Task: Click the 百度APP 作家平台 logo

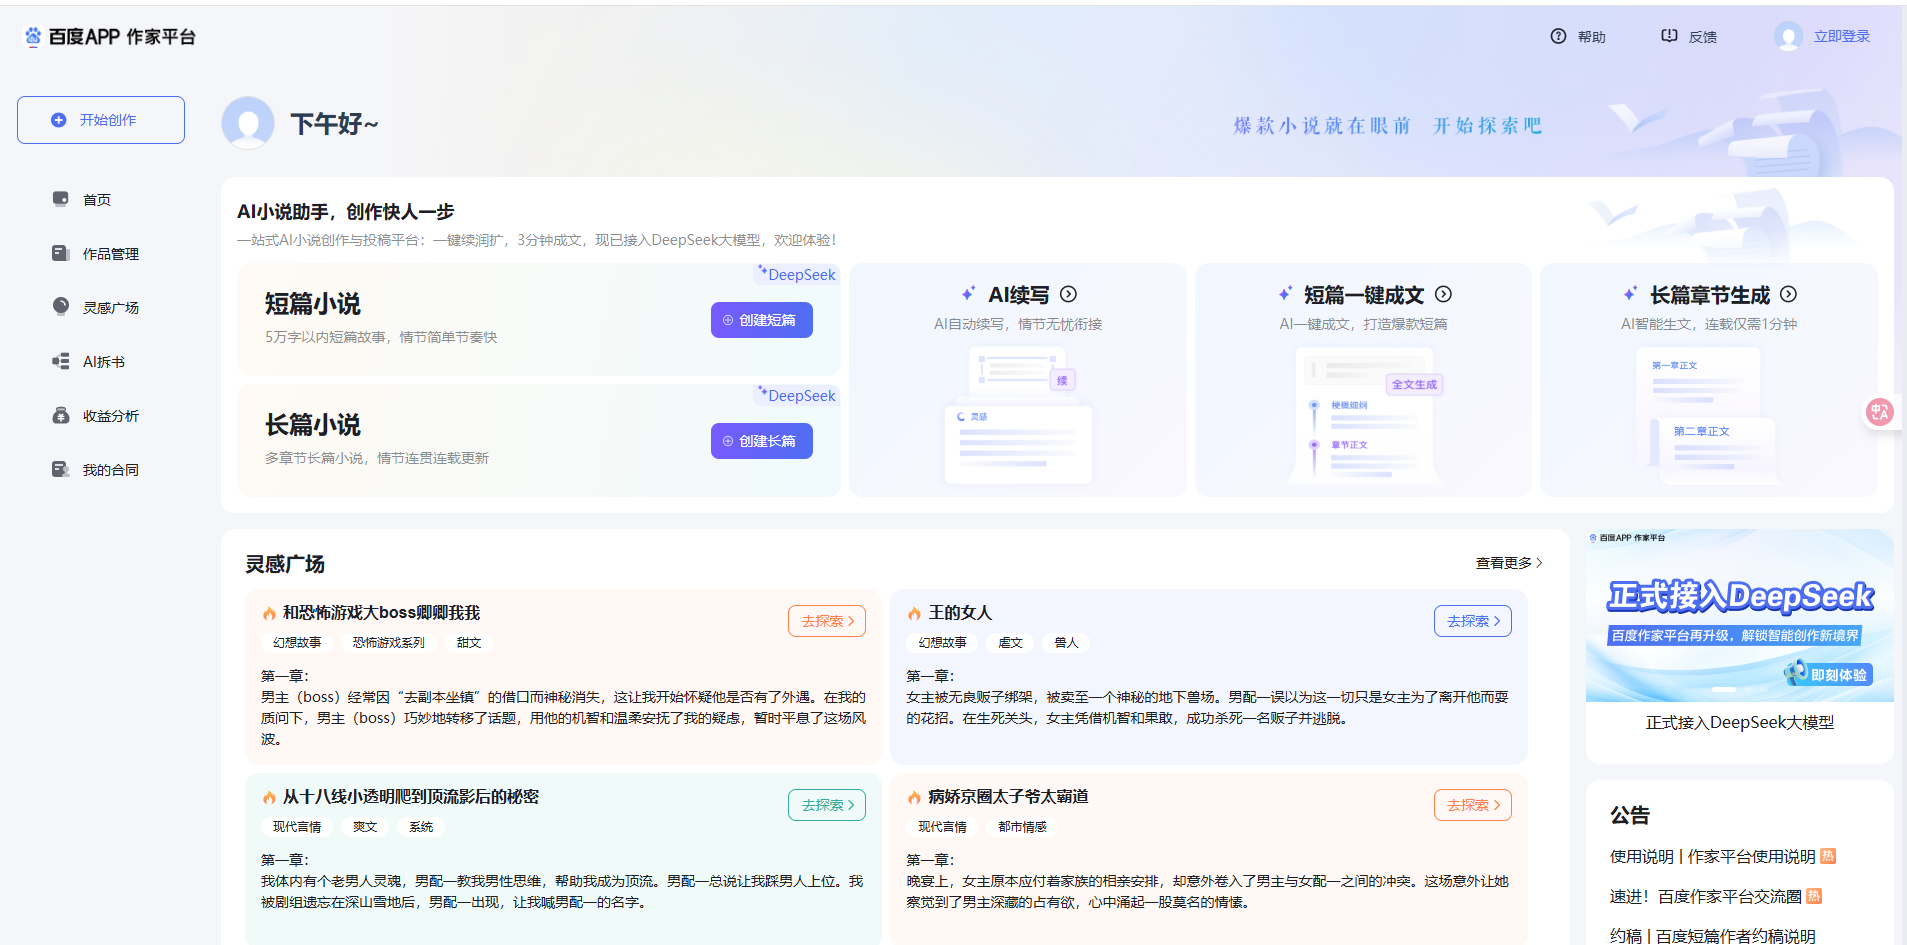Action: click(109, 37)
